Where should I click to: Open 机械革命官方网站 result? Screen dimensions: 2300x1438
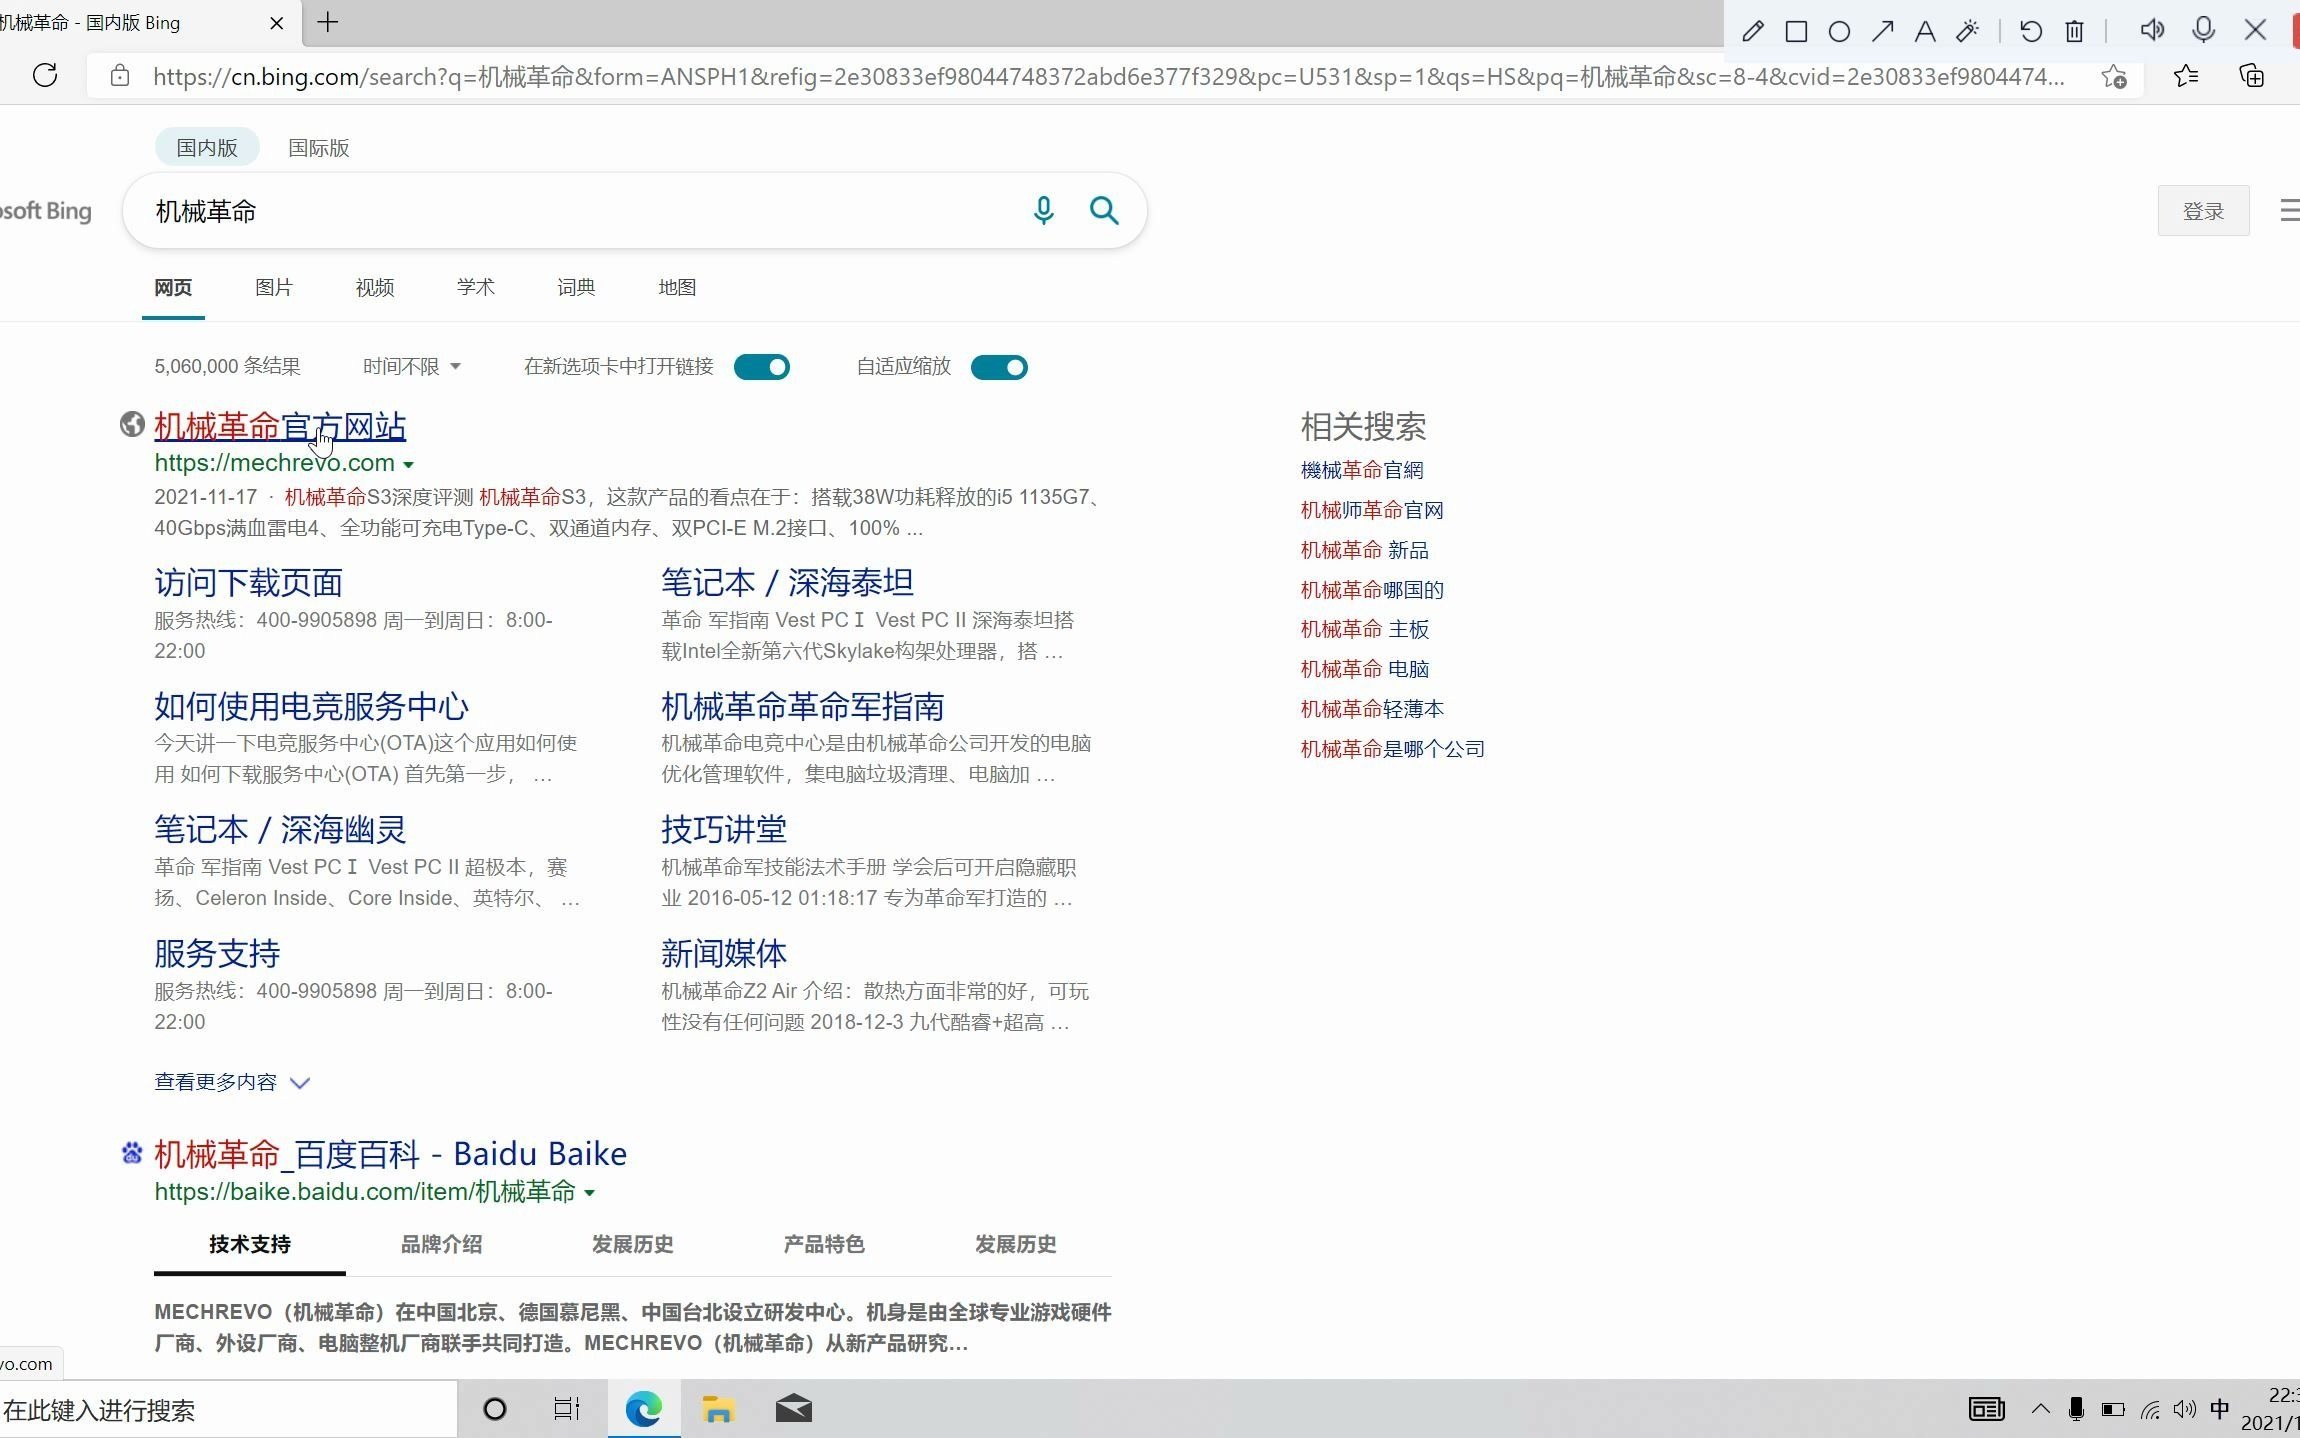tap(280, 426)
